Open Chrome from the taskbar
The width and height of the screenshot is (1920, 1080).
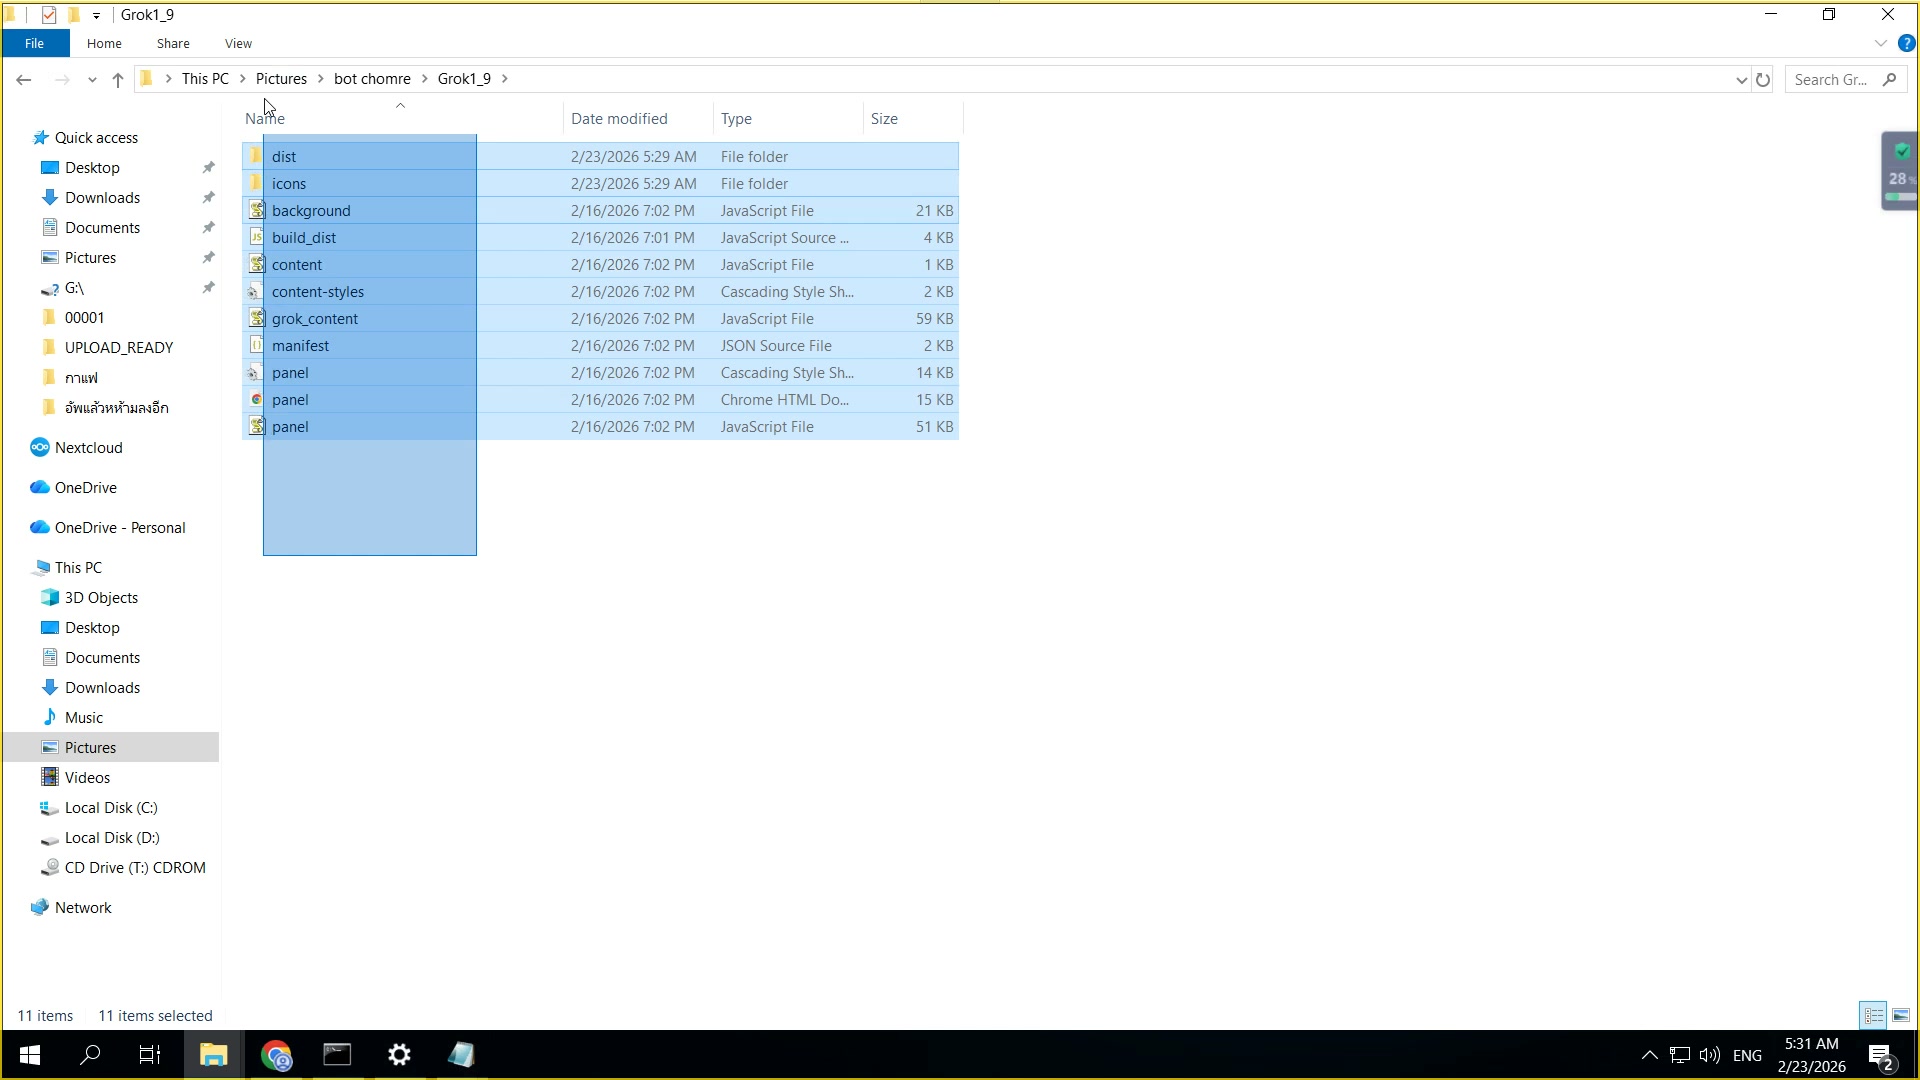[x=276, y=1055]
